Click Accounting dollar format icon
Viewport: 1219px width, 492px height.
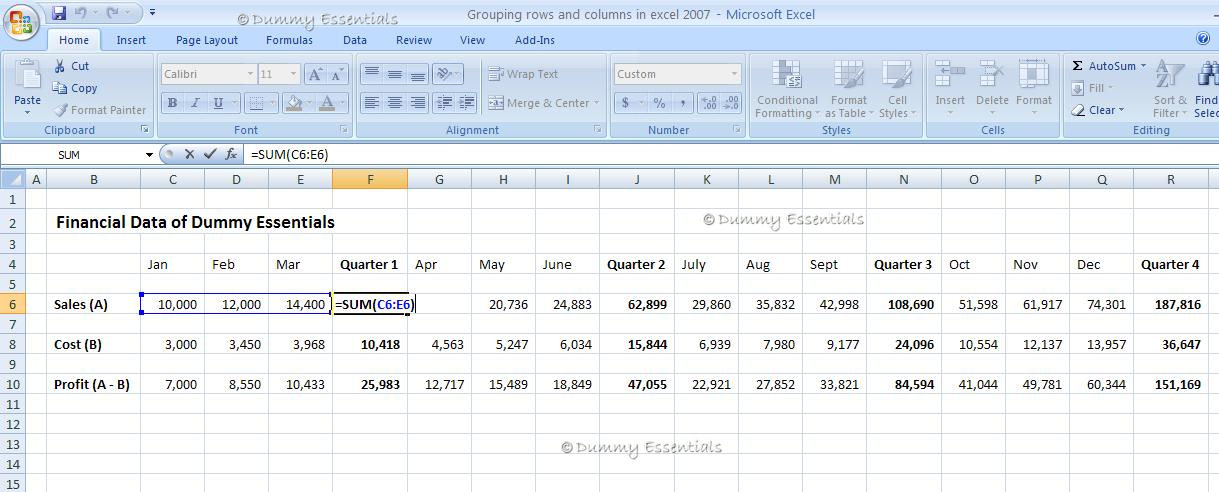click(x=626, y=103)
